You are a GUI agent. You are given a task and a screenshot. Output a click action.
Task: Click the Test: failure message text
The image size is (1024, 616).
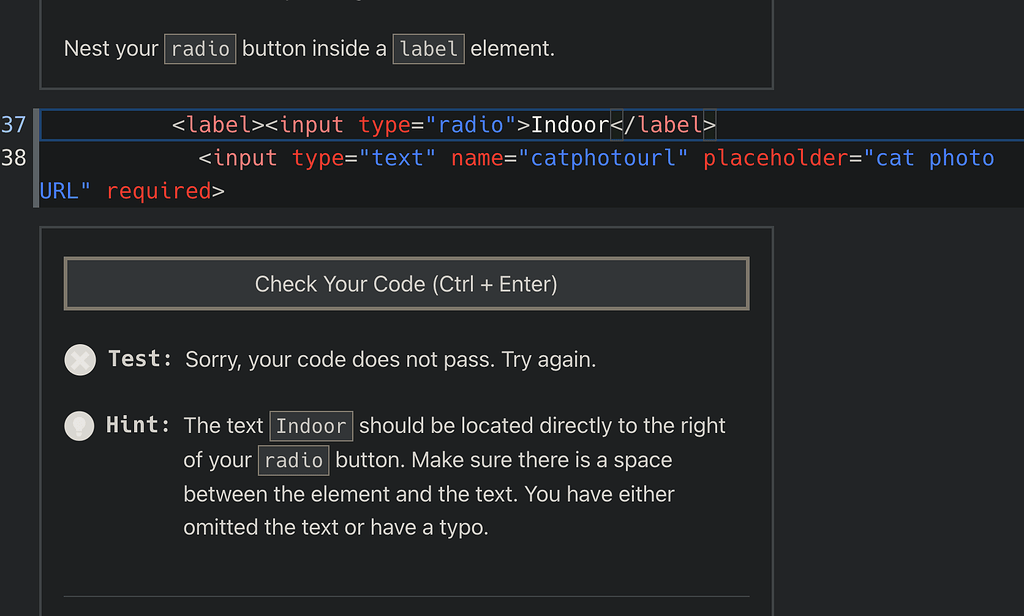(x=390, y=359)
